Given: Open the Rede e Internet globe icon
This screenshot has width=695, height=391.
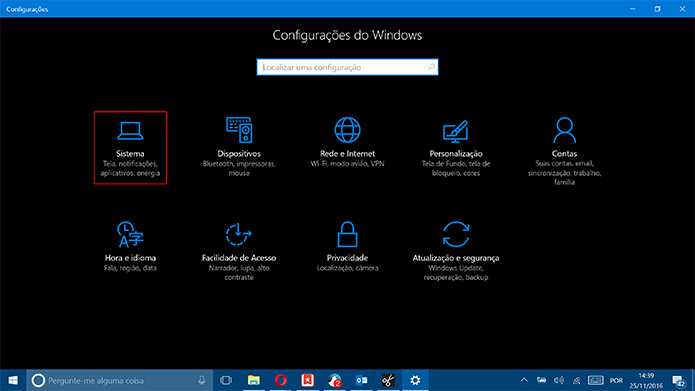Looking at the screenshot, I should (348, 130).
